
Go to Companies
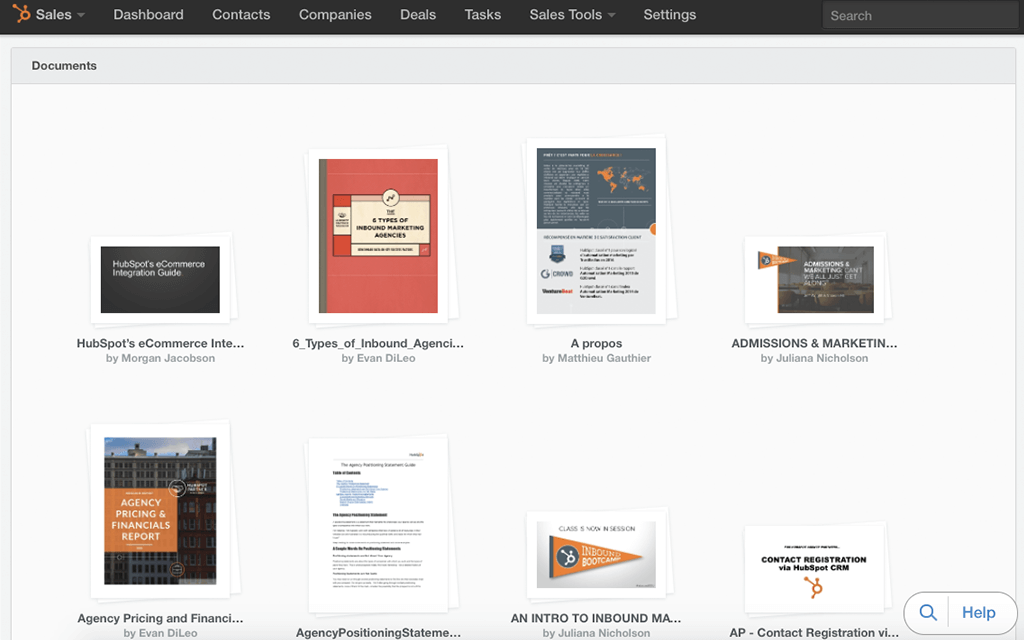click(335, 15)
